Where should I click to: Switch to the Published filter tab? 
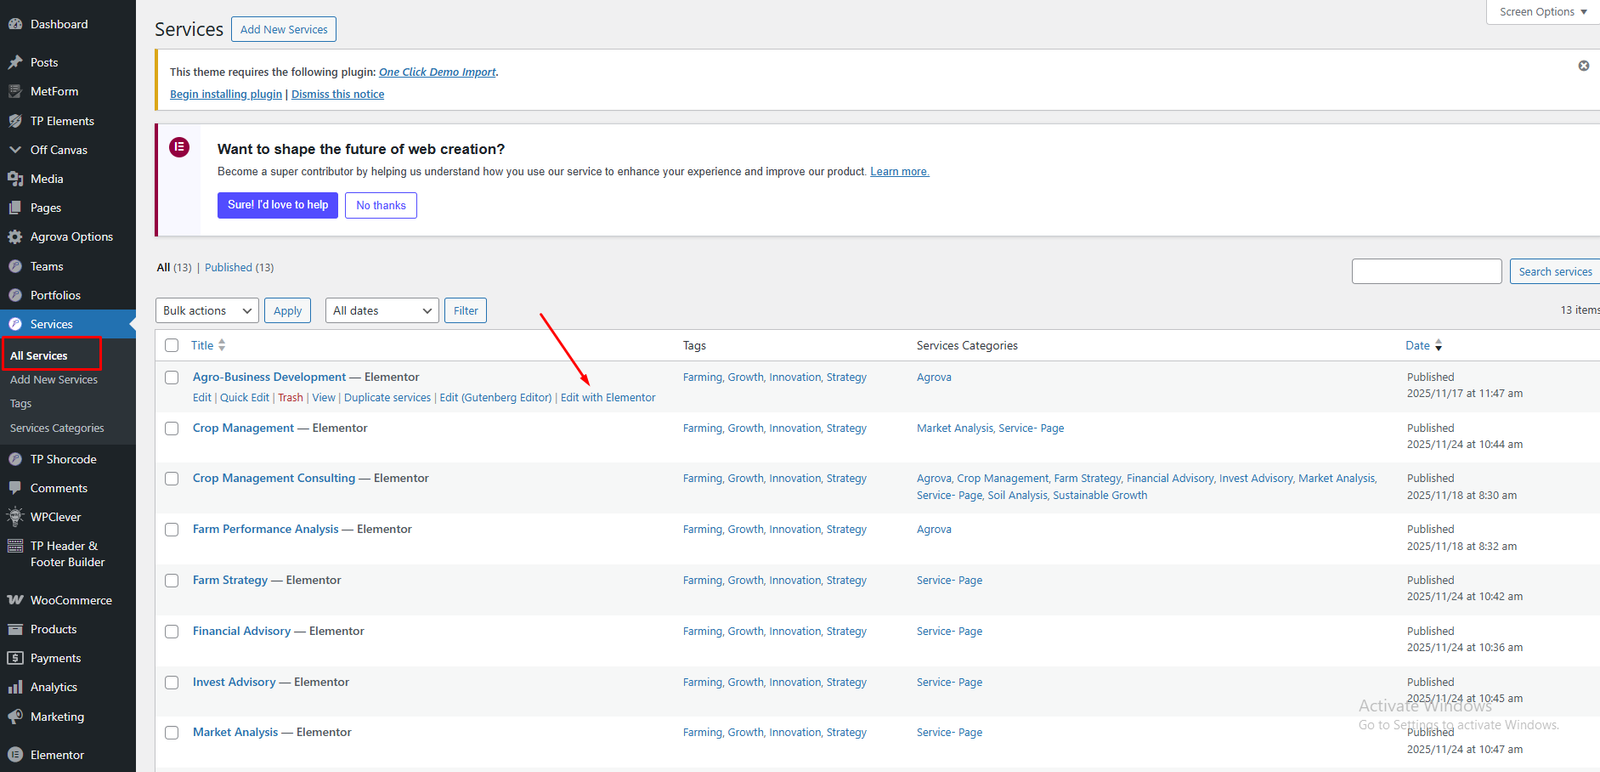228,268
